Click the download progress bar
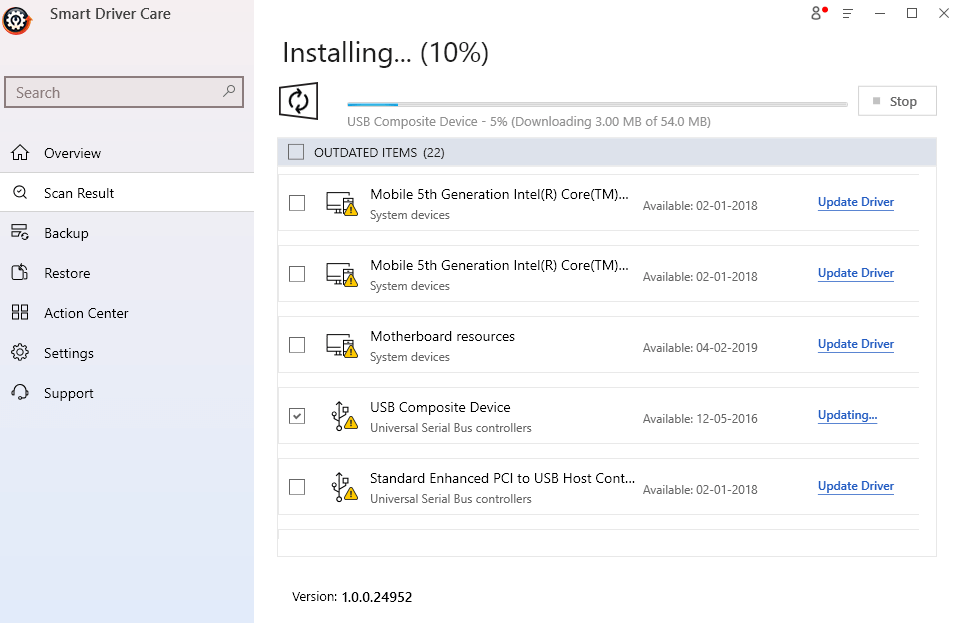Screen dimensions: 954x623 tap(596, 103)
